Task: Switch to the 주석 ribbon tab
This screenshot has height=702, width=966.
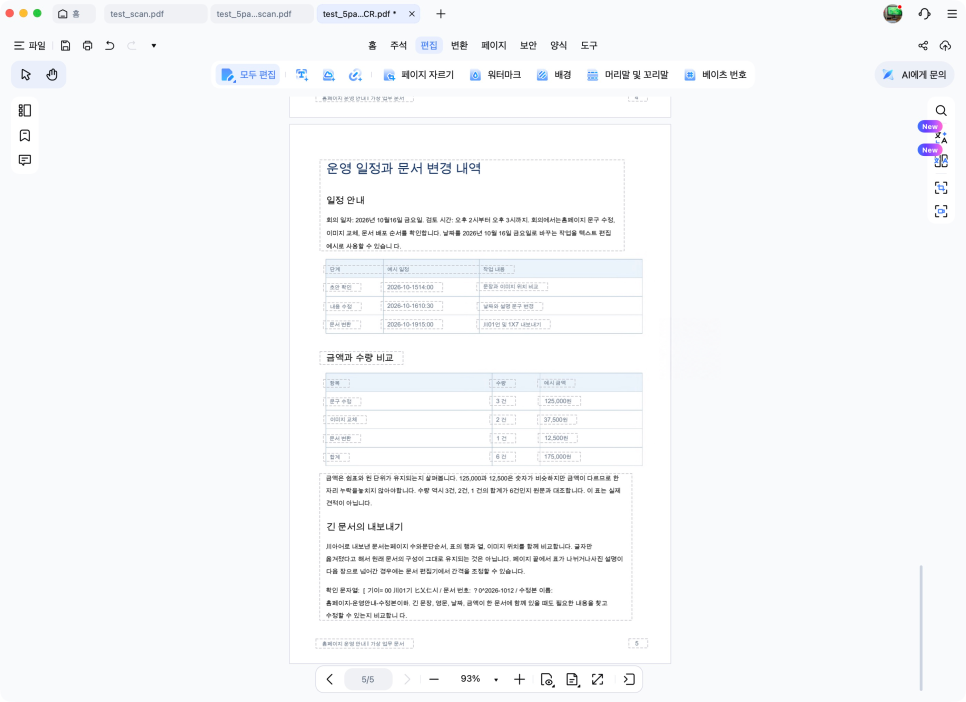Action: [x=399, y=45]
